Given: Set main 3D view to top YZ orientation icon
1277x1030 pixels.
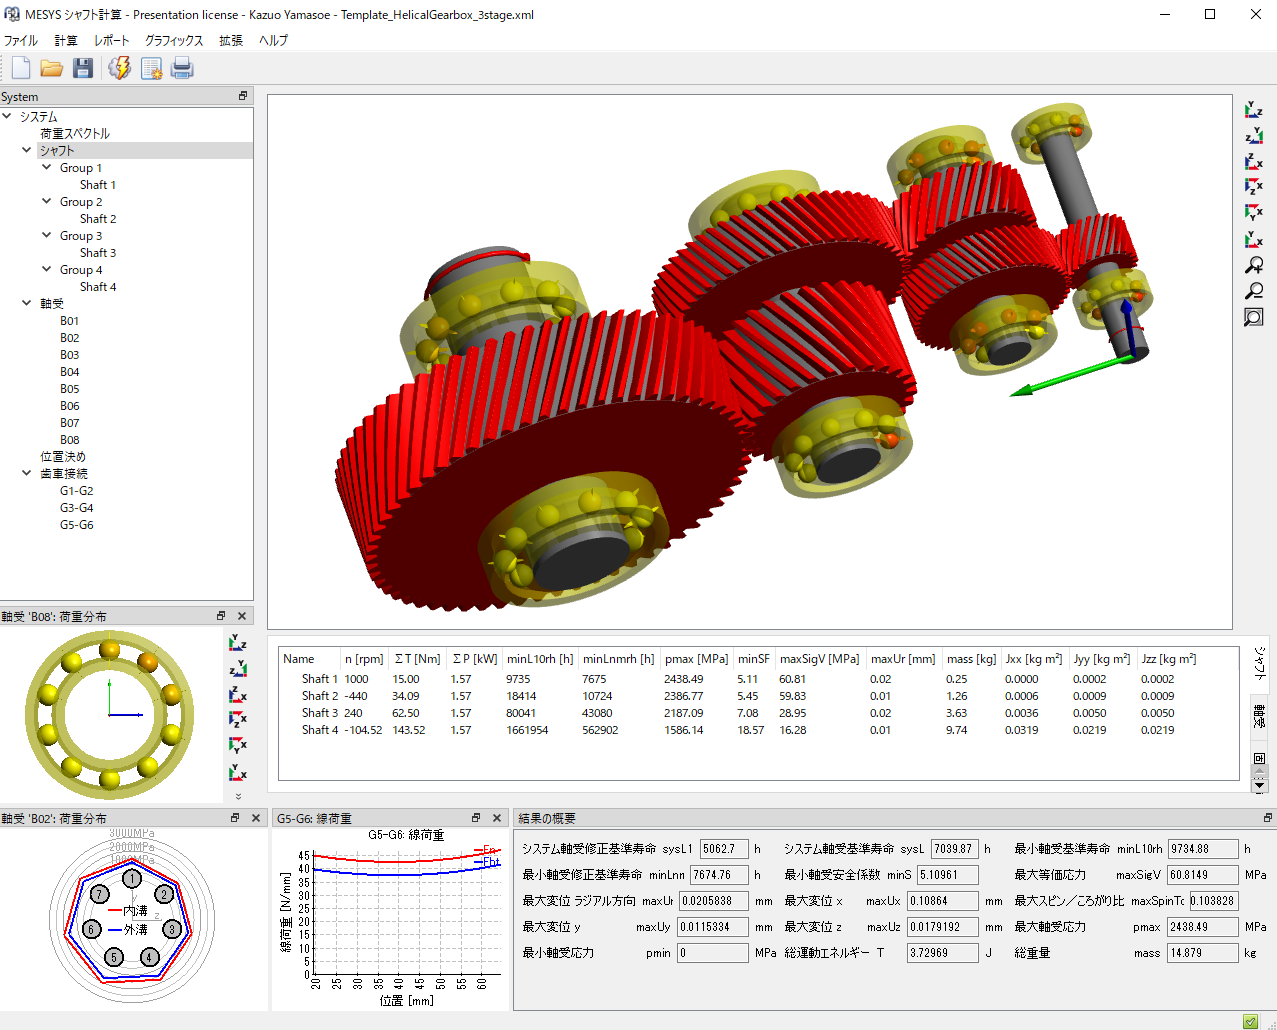Looking at the screenshot, I should coord(1253,110).
